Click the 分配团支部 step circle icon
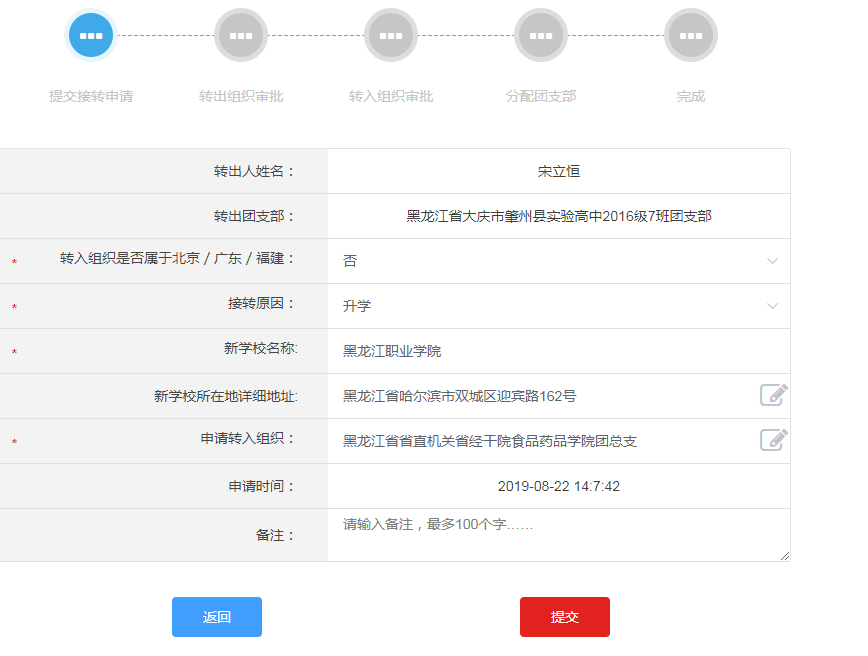The width and height of the screenshot is (868, 656). pos(541,36)
